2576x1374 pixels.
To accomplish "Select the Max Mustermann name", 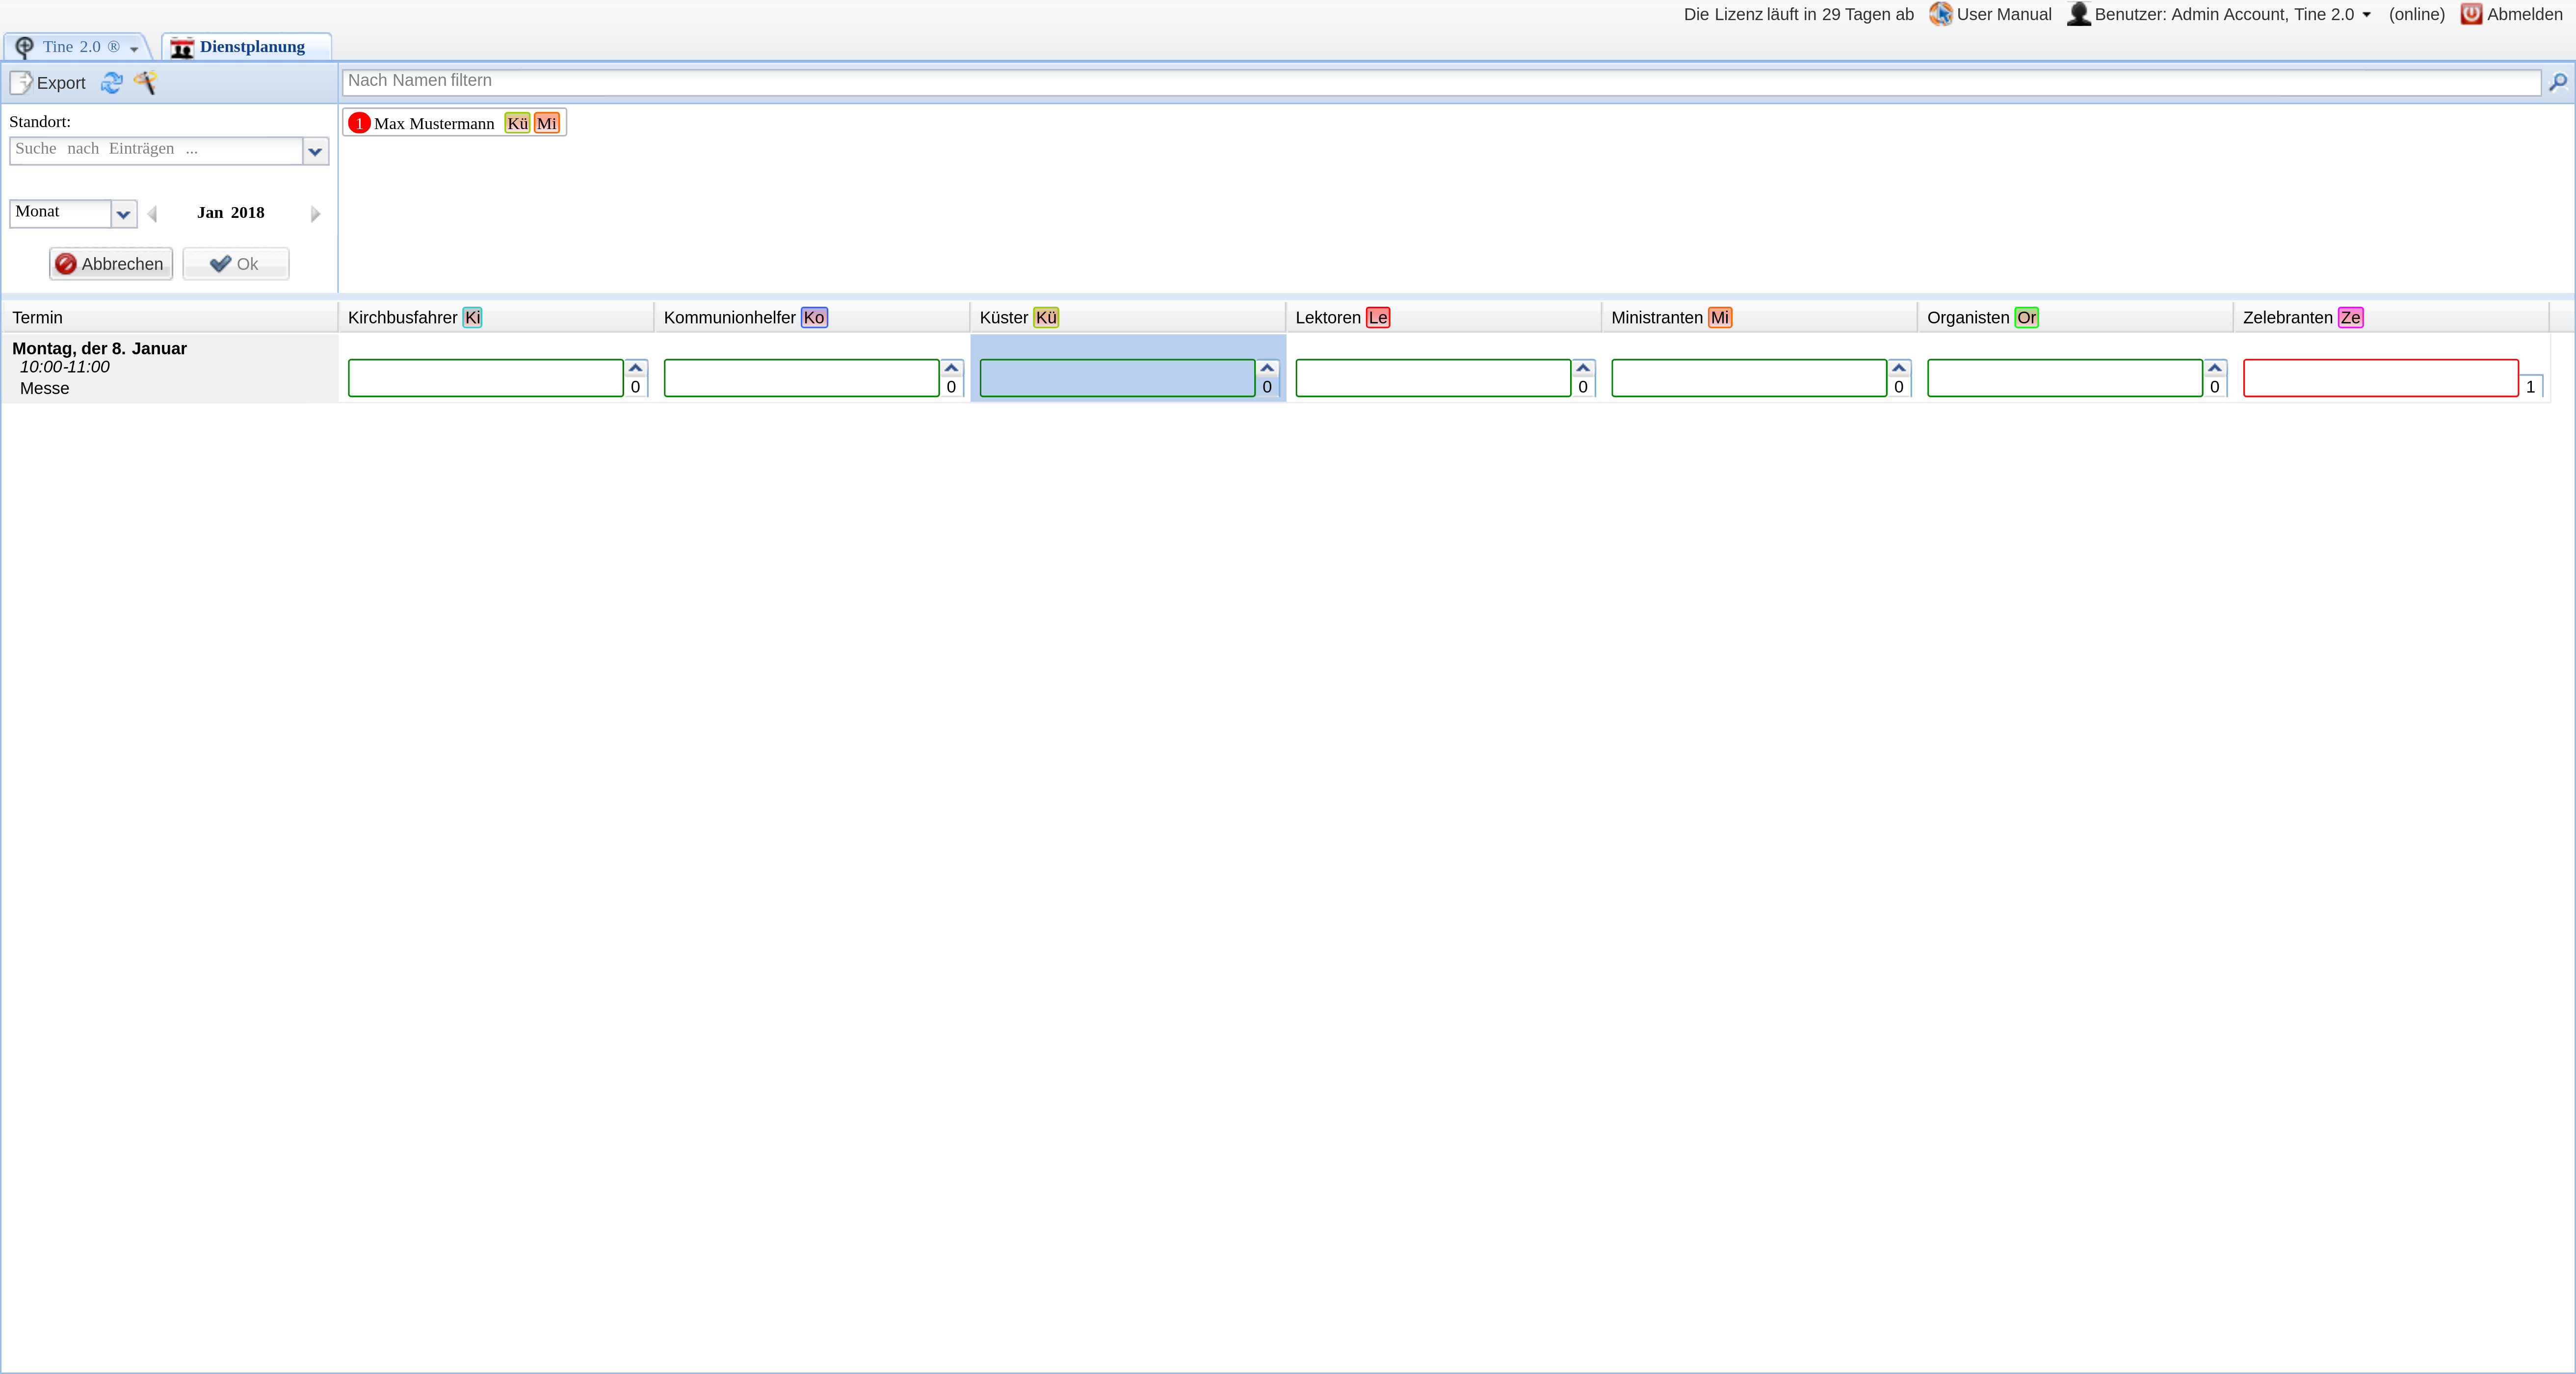I will (434, 124).
